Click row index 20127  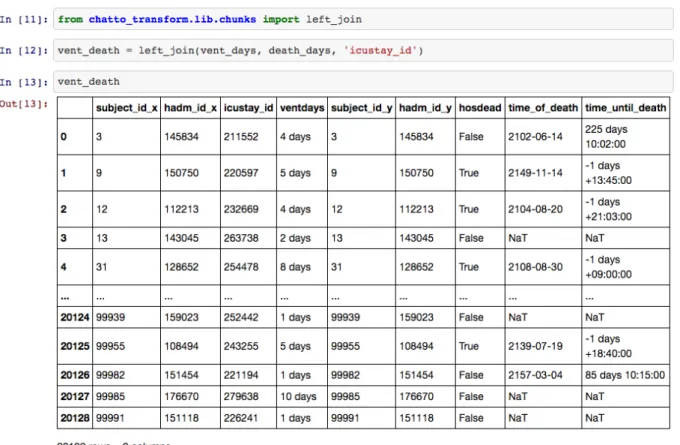(75, 396)
